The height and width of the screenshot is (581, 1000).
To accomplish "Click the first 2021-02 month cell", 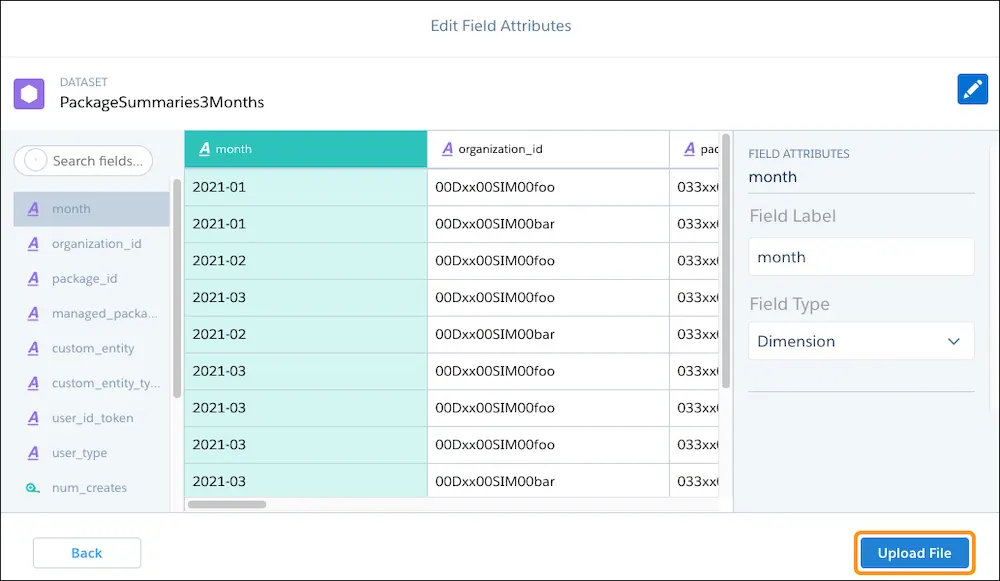I will [305, 260].
